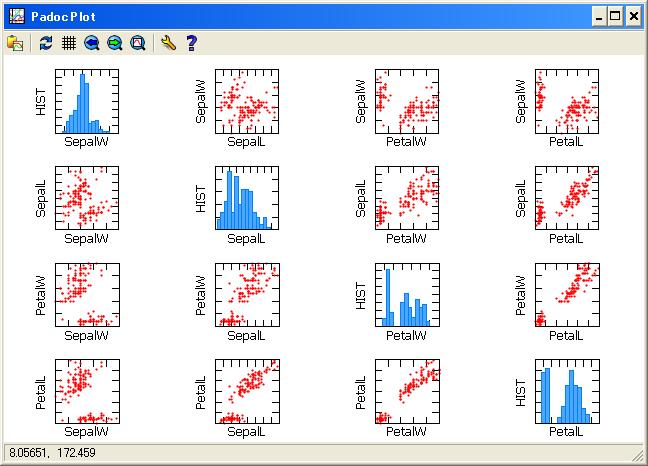Click the coordinates readout in status bar
The height and width of the screenshot is (466, 648).
[45, 454]
